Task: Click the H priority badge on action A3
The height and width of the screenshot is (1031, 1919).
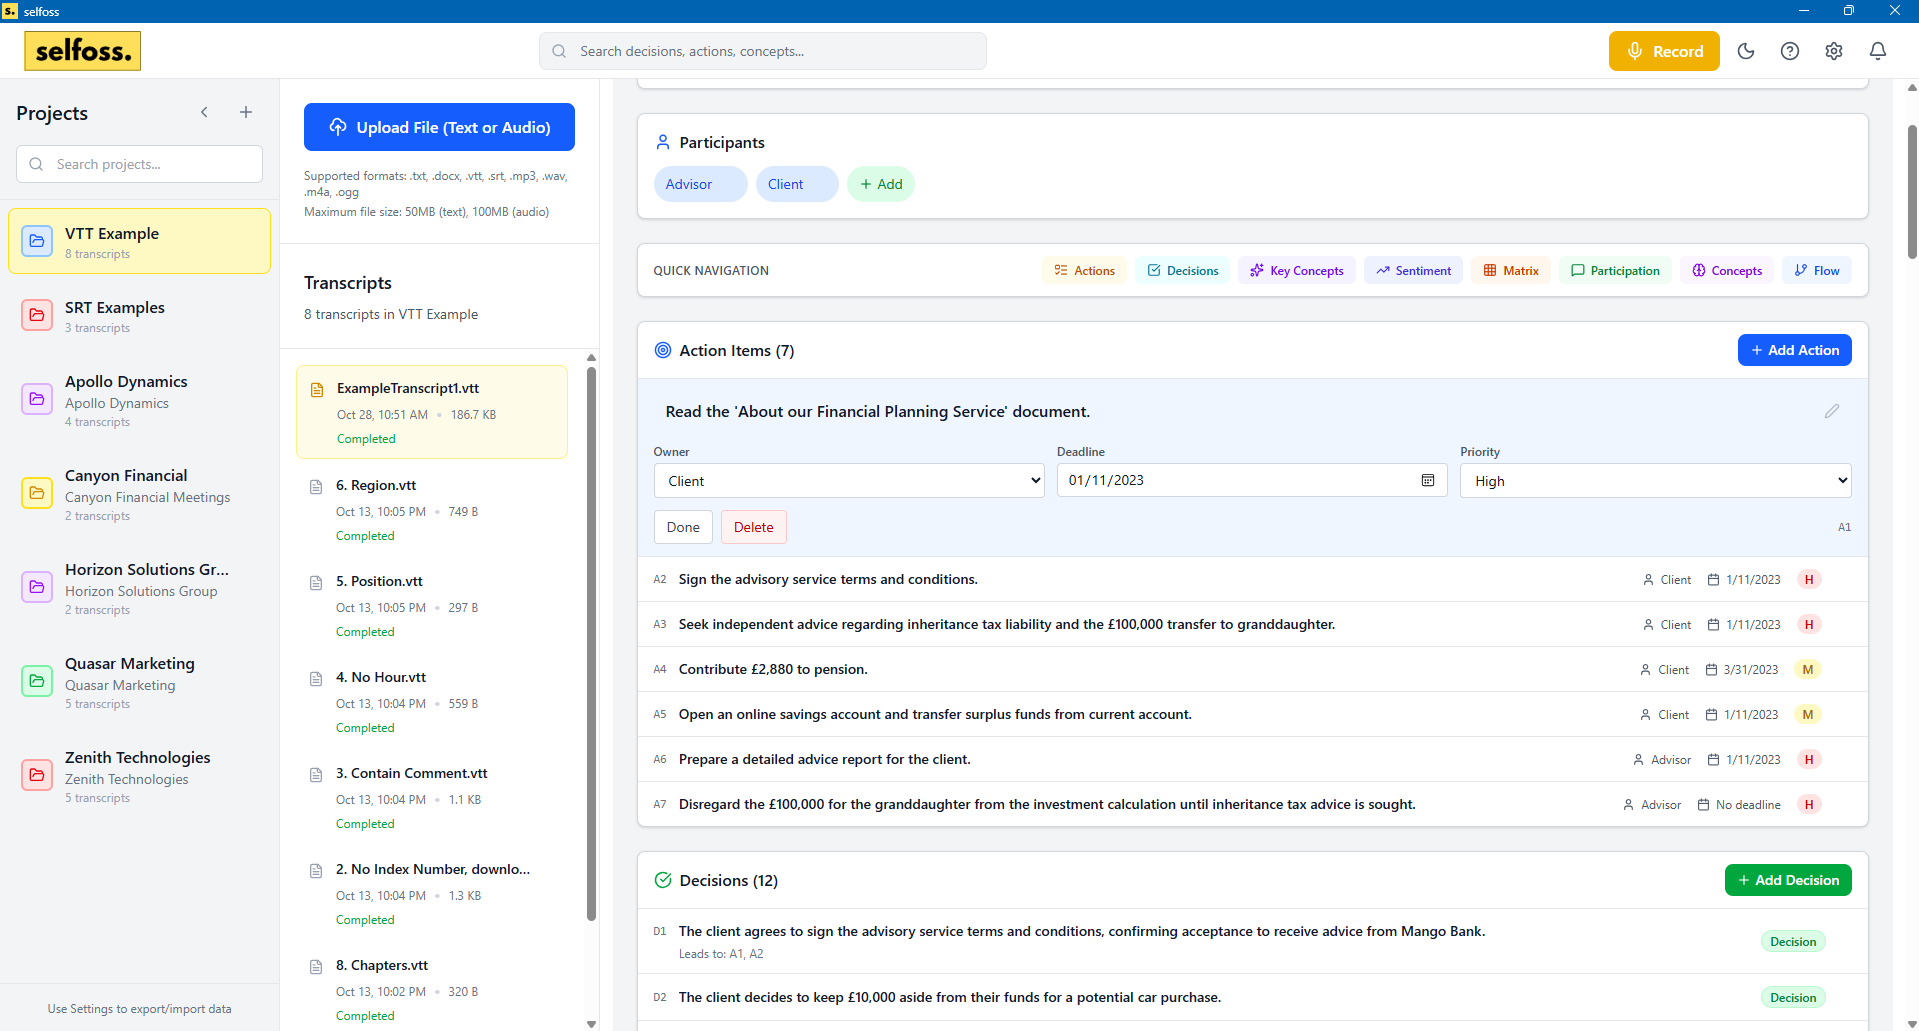Action: pyautogui.click(x=1809, y=624)
